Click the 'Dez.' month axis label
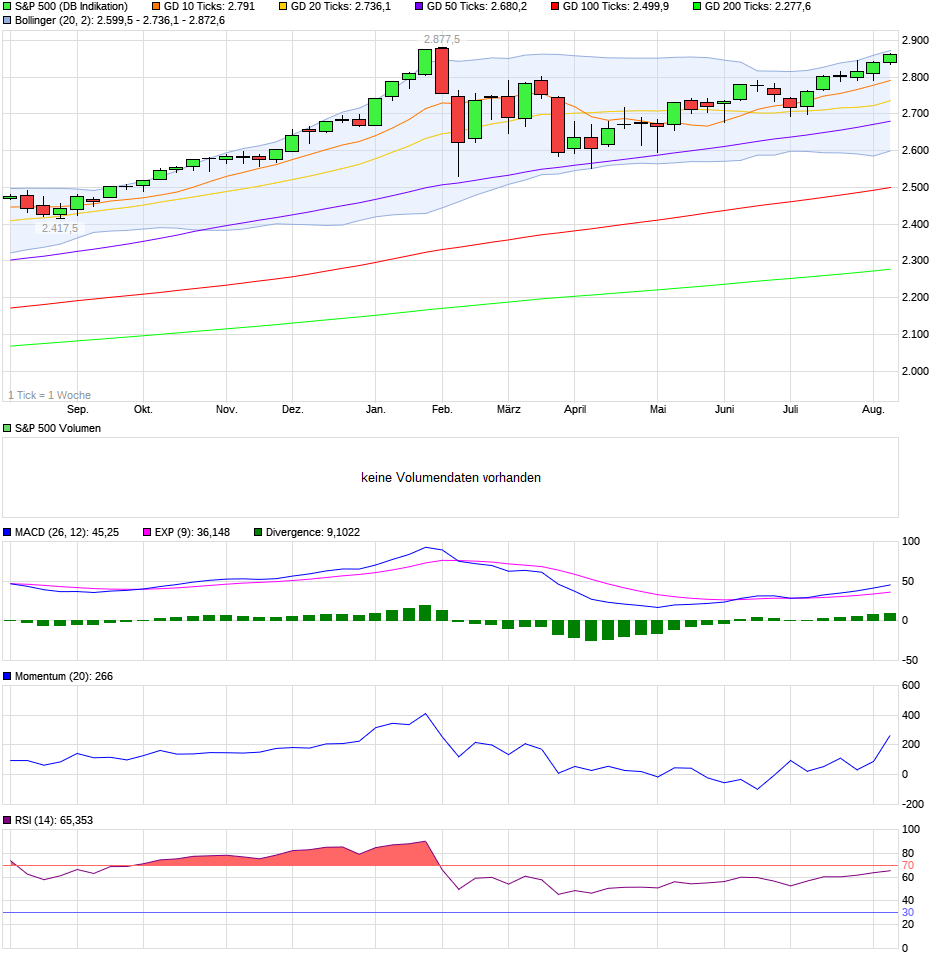The width and height of the screenshot is (940, 958). (x=293, y=409)
